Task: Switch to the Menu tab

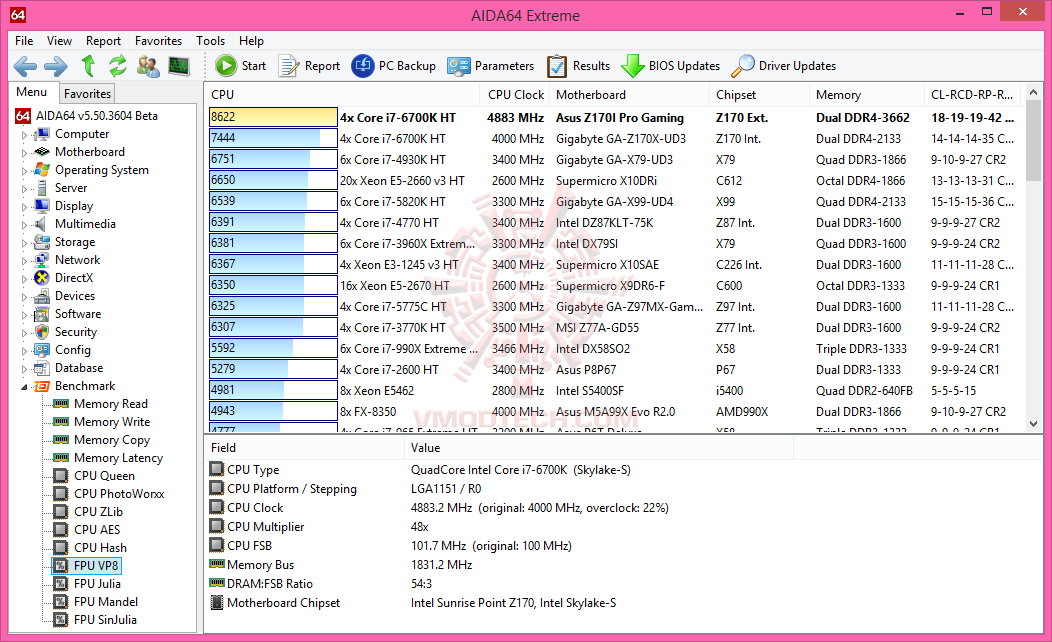Action: (32, 92)
